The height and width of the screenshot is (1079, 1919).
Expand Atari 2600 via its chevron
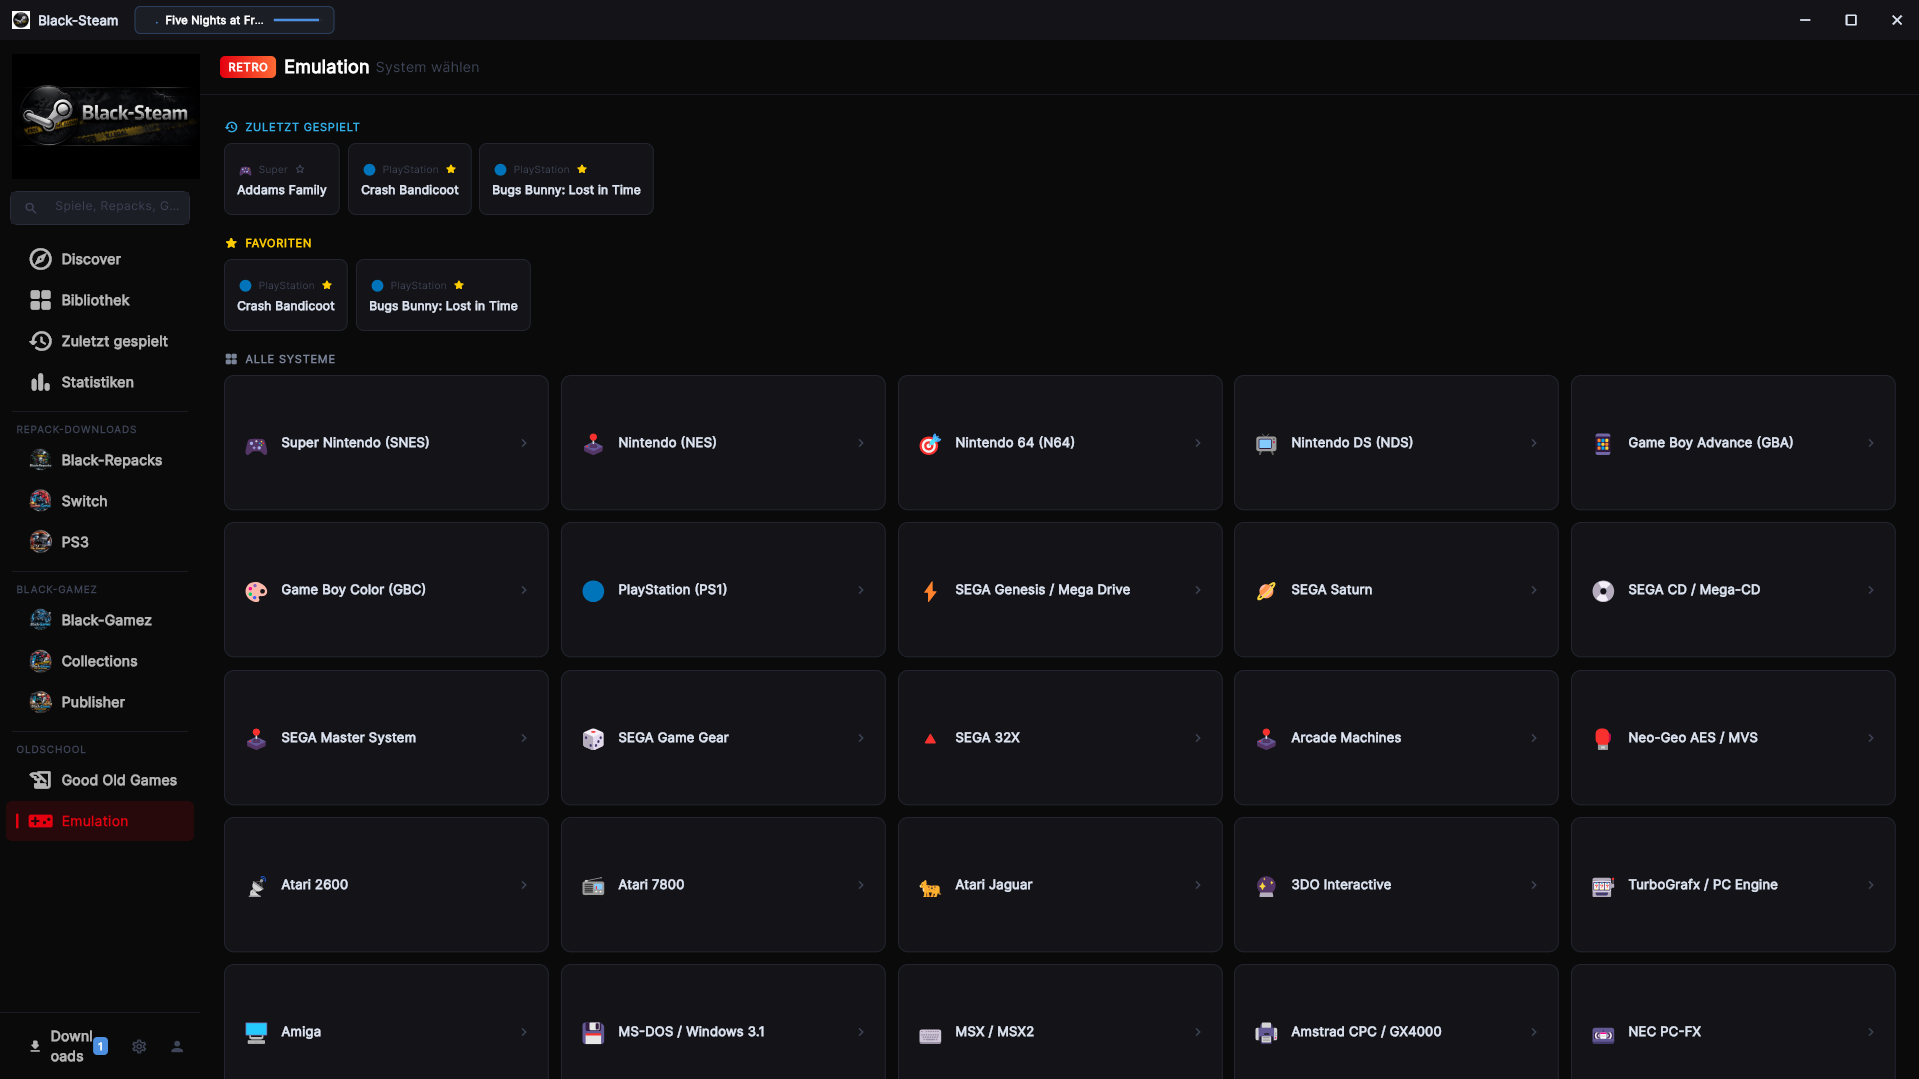pos(524,885)
